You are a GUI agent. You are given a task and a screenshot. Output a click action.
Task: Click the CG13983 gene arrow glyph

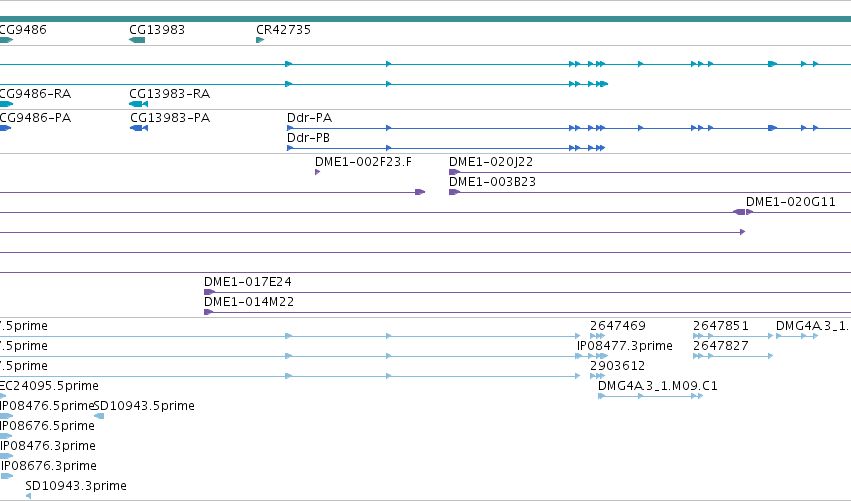pos(137,40)
